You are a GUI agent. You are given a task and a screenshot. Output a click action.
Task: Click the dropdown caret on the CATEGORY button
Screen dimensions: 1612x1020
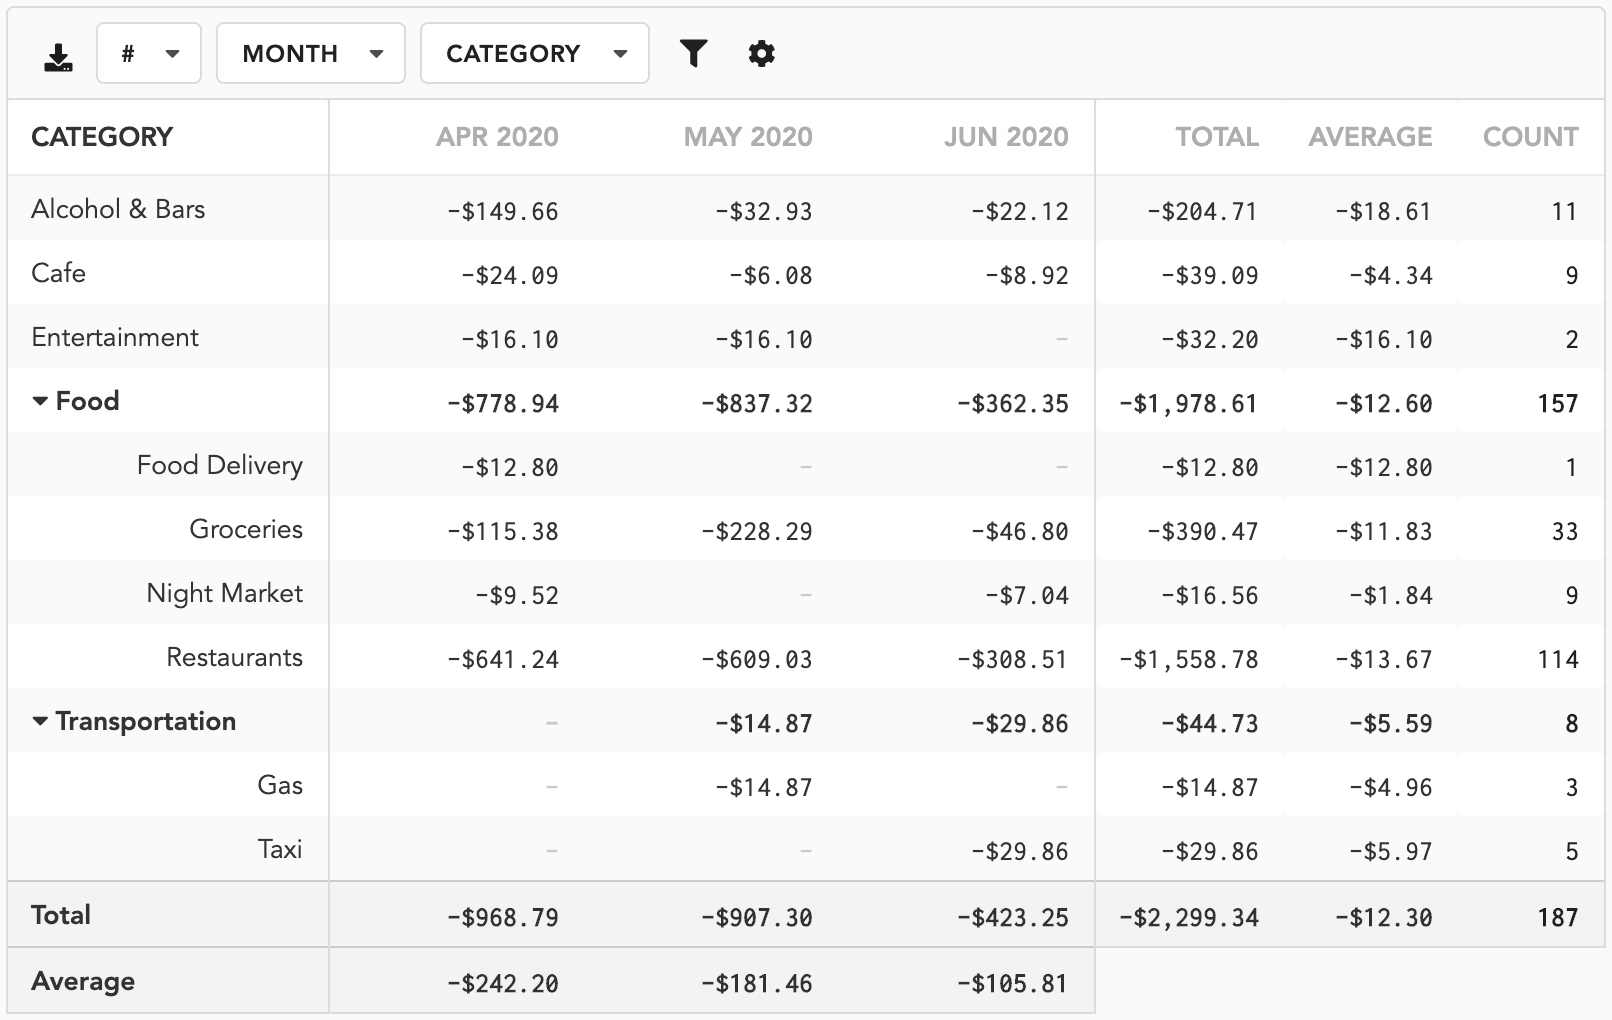tap(620, 54)
